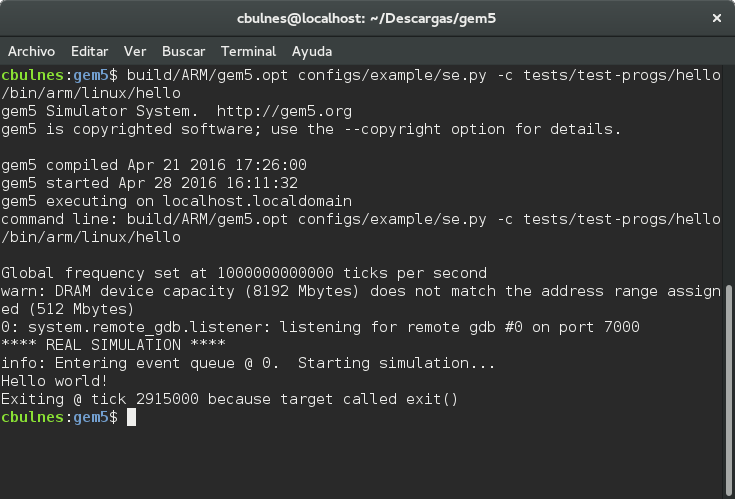Viewport: 735px width, 499px height.
Task: Open the Buscar menu
Action: [x=183, y=51]
